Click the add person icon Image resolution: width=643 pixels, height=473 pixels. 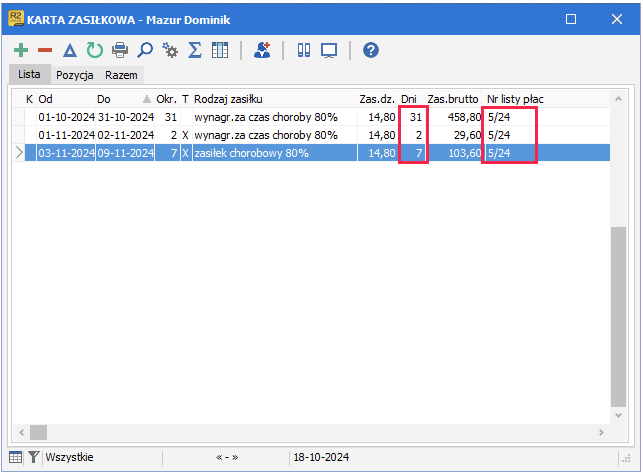[262, 50]
